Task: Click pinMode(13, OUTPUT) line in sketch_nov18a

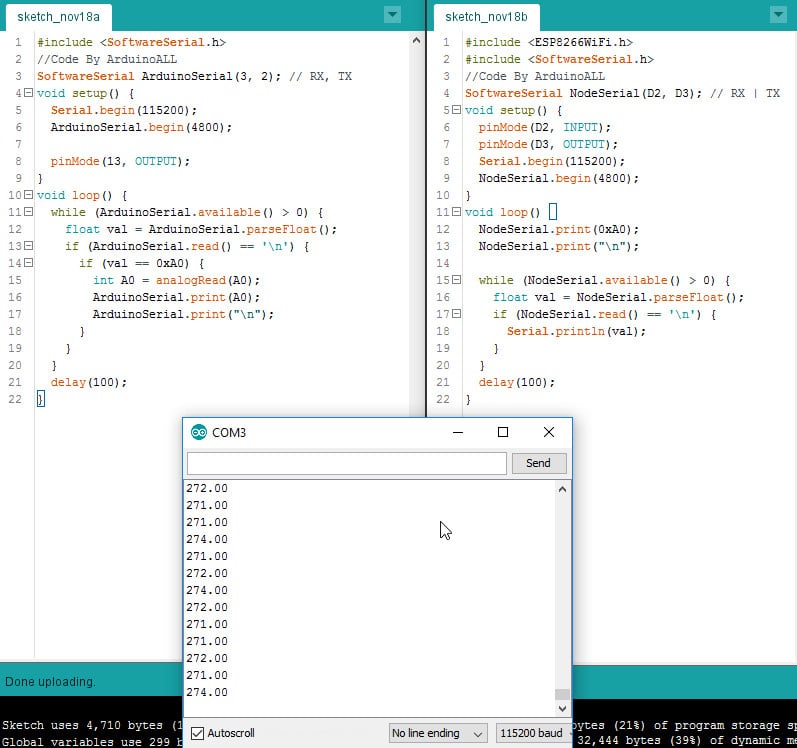Action: click(x=120, y=161)
